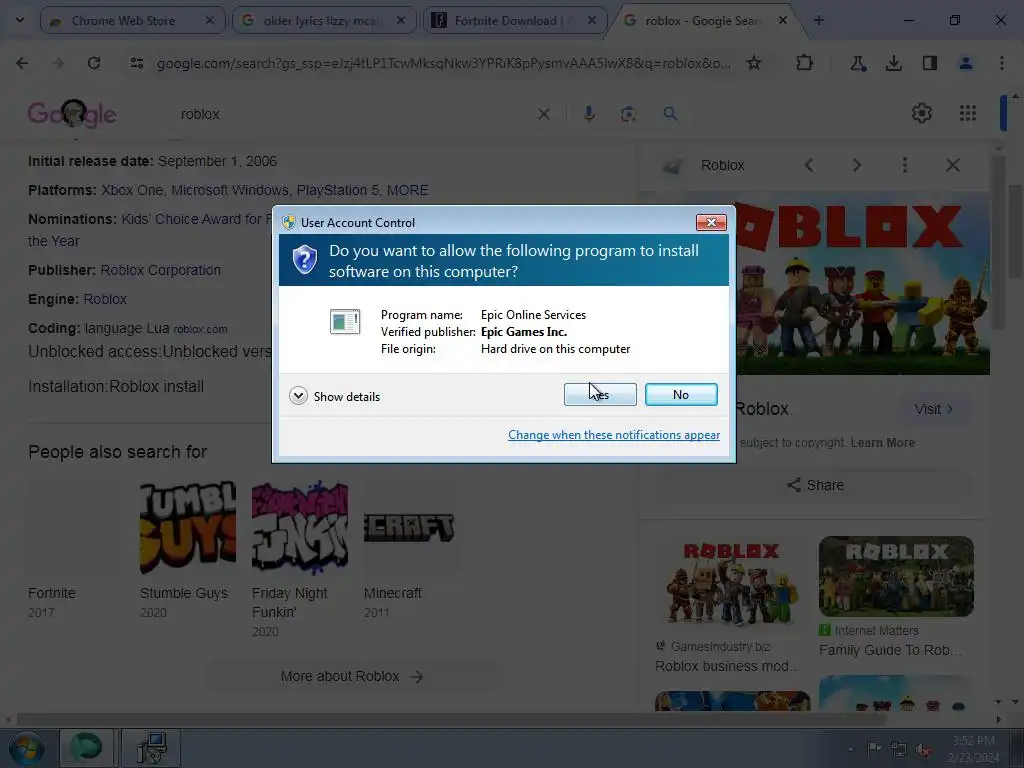Open Google apps grid
Image resolution: width=1024 pixels, height=768 pixels.
pos(968,113)
